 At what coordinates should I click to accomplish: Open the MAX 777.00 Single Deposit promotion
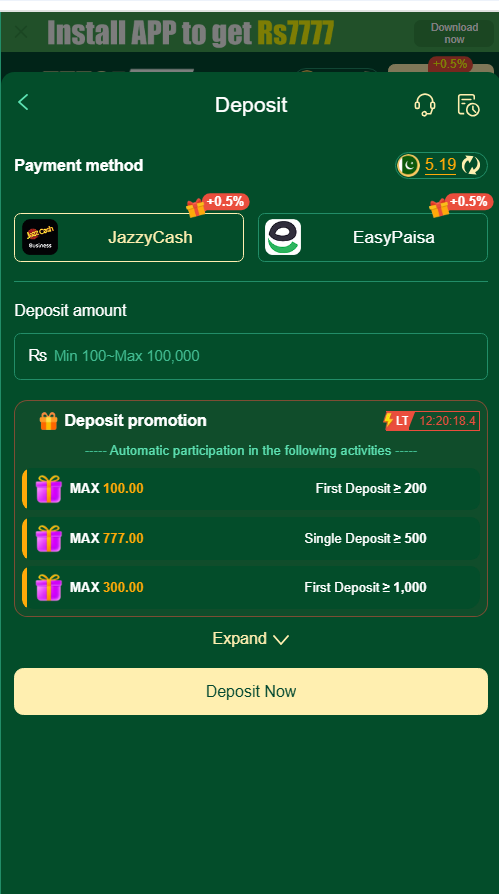[251, 538]
